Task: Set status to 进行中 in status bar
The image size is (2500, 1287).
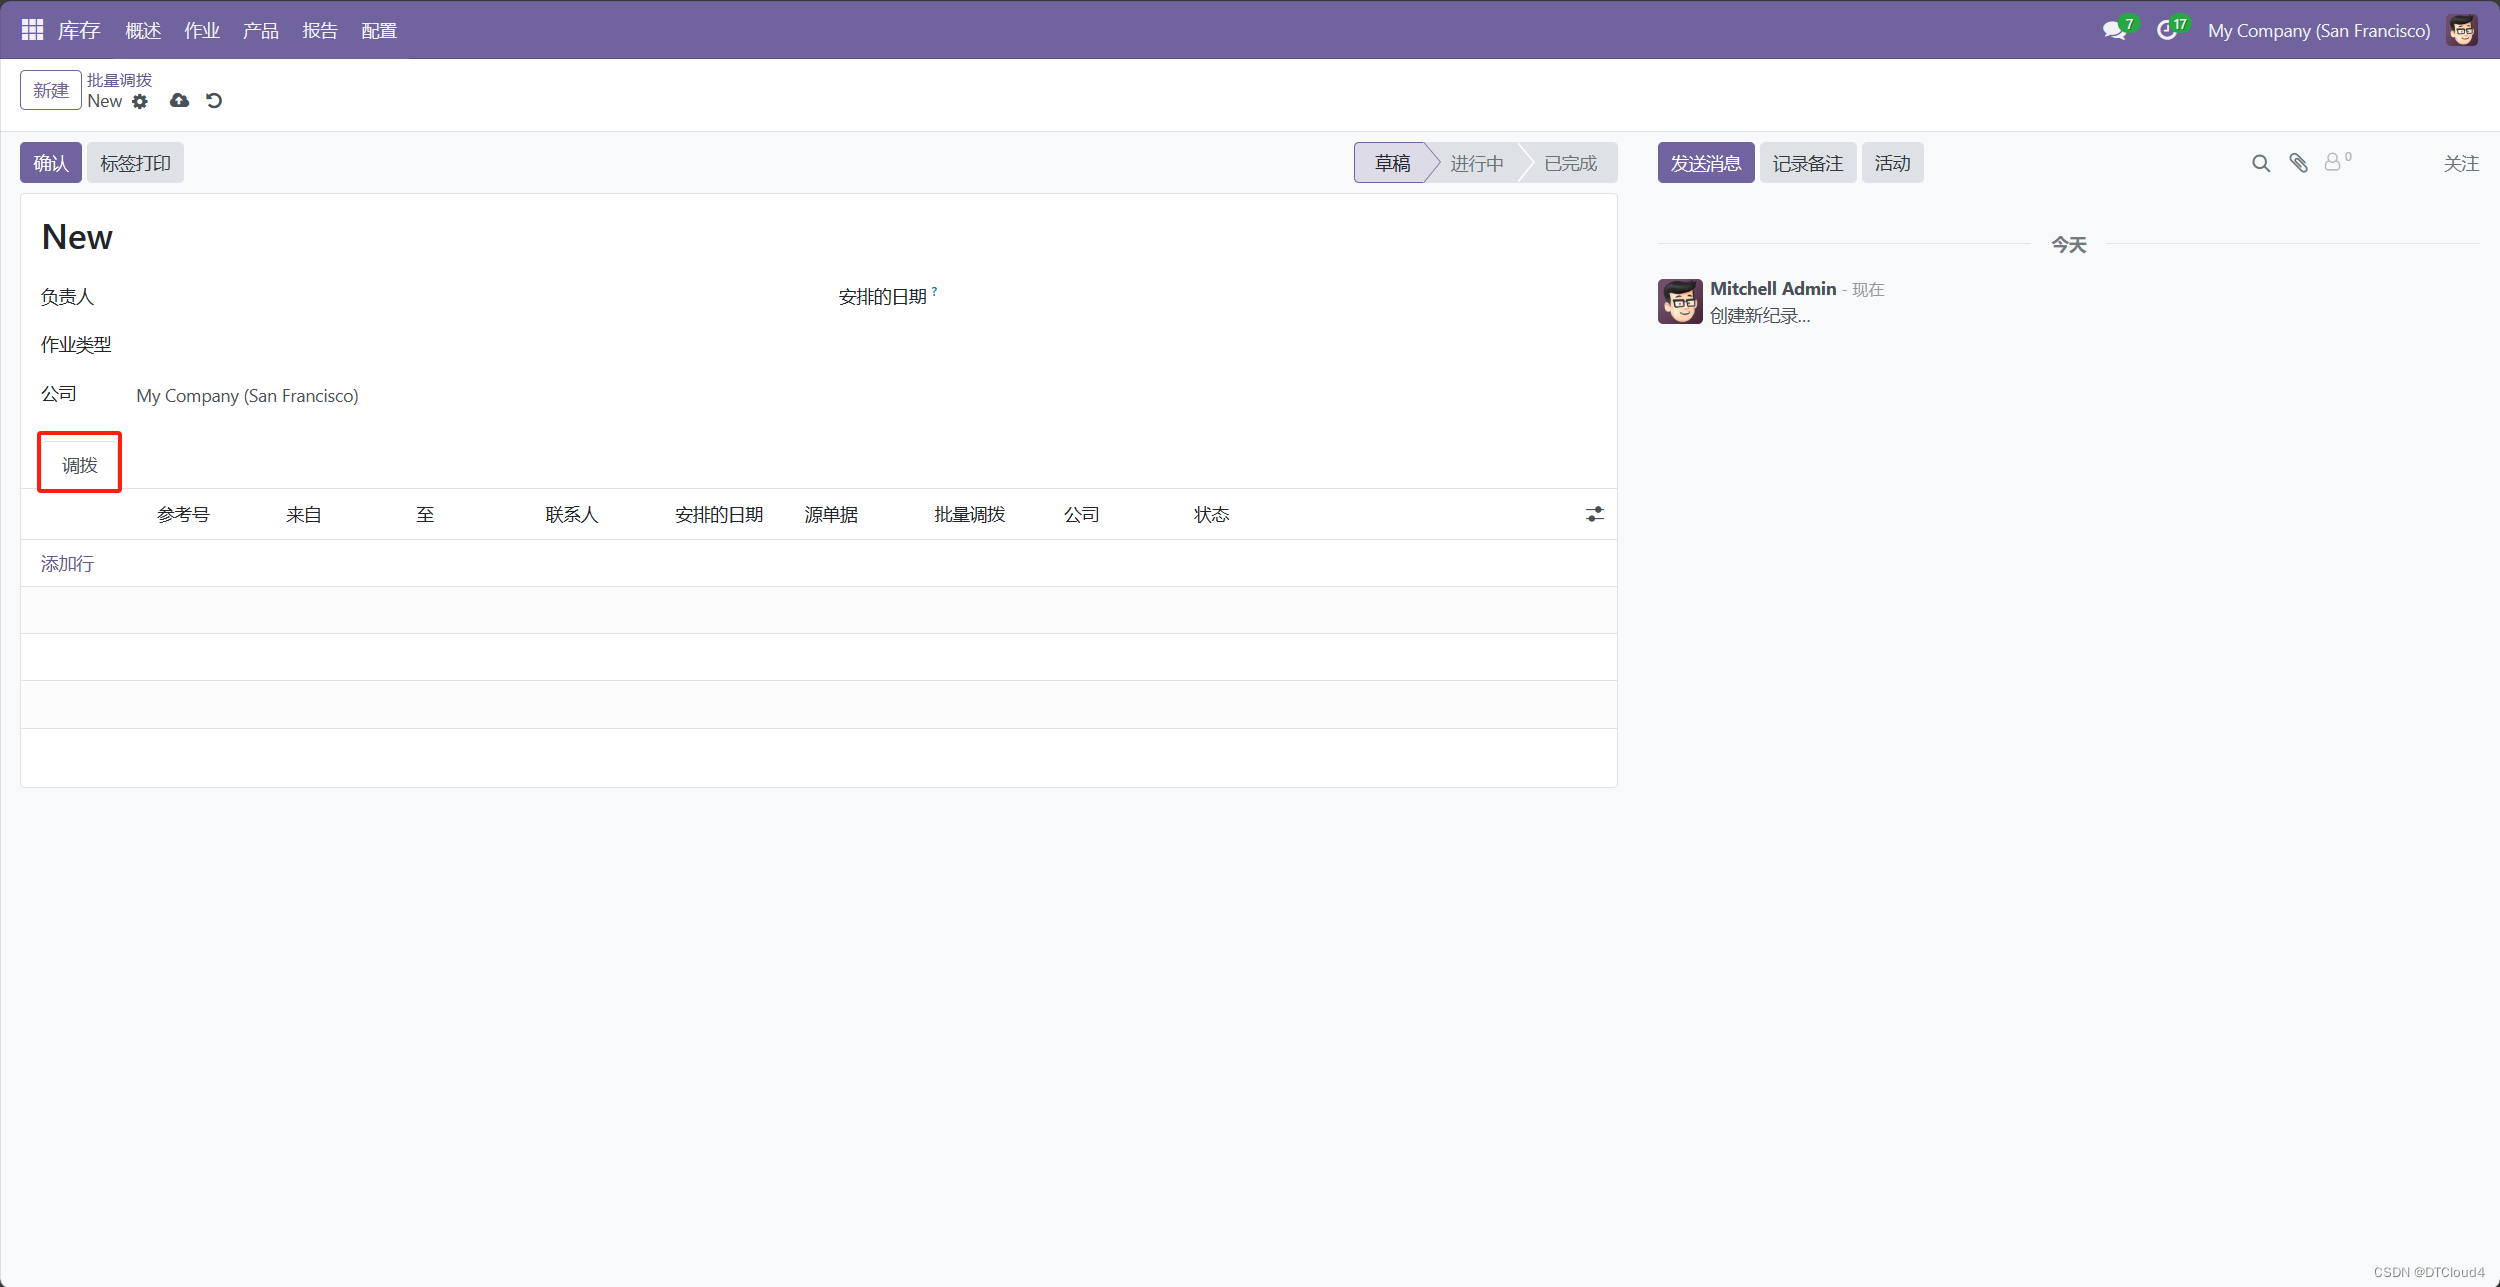Action: [x=1476, y=163]
